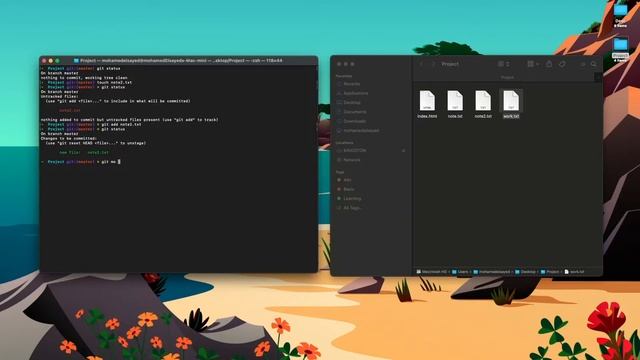640x360 pixels.
Task: Click the green 'new file: note2.txt' line
Action: pos(84,152)
